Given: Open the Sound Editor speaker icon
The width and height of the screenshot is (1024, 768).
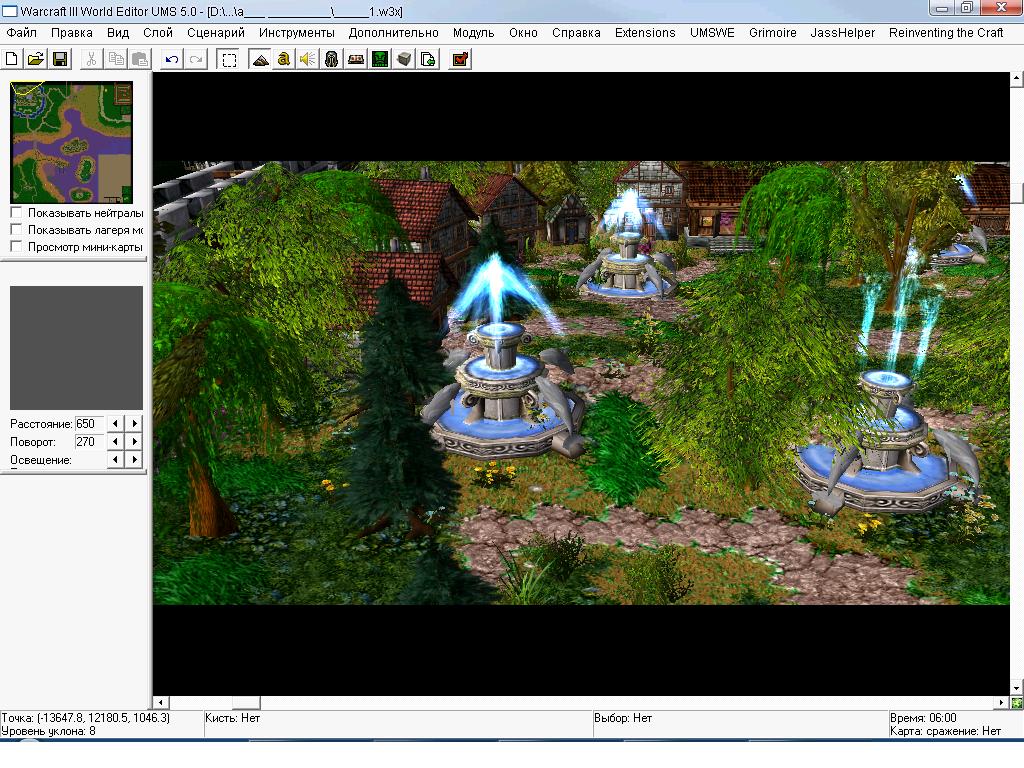Looking at the screenshot, I should pyautogui.click(x=308, y=59).
